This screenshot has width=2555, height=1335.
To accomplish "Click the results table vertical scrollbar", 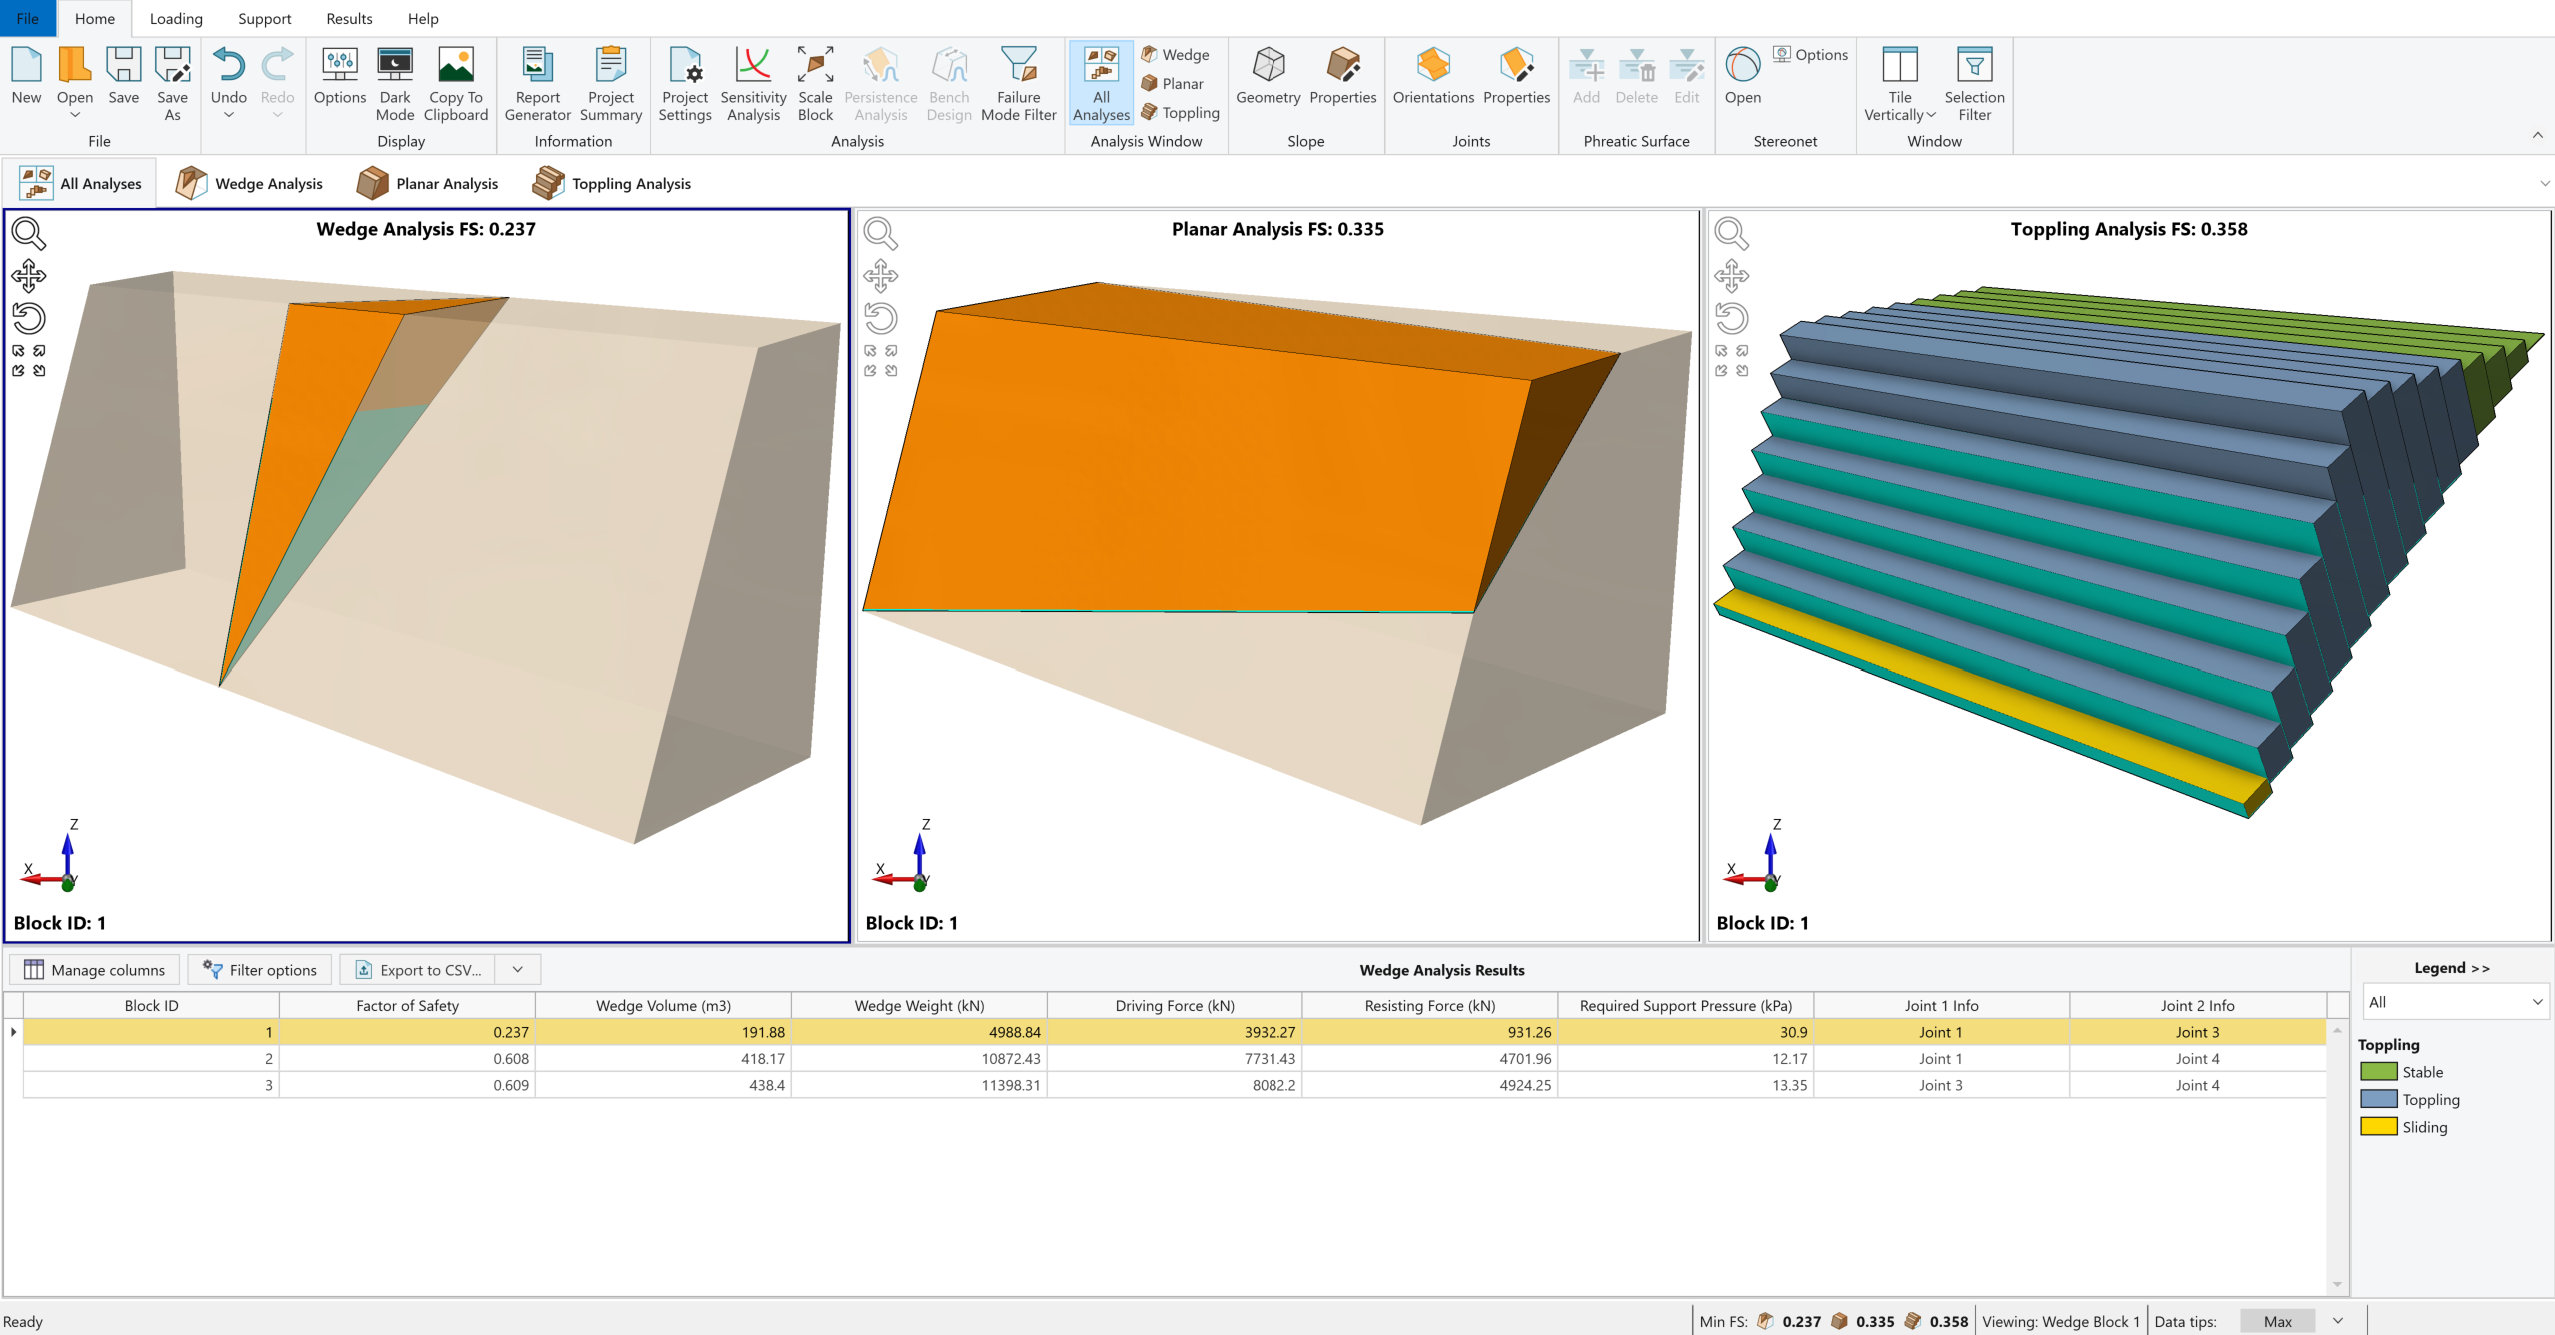I will click(x=2337, y=1157).
